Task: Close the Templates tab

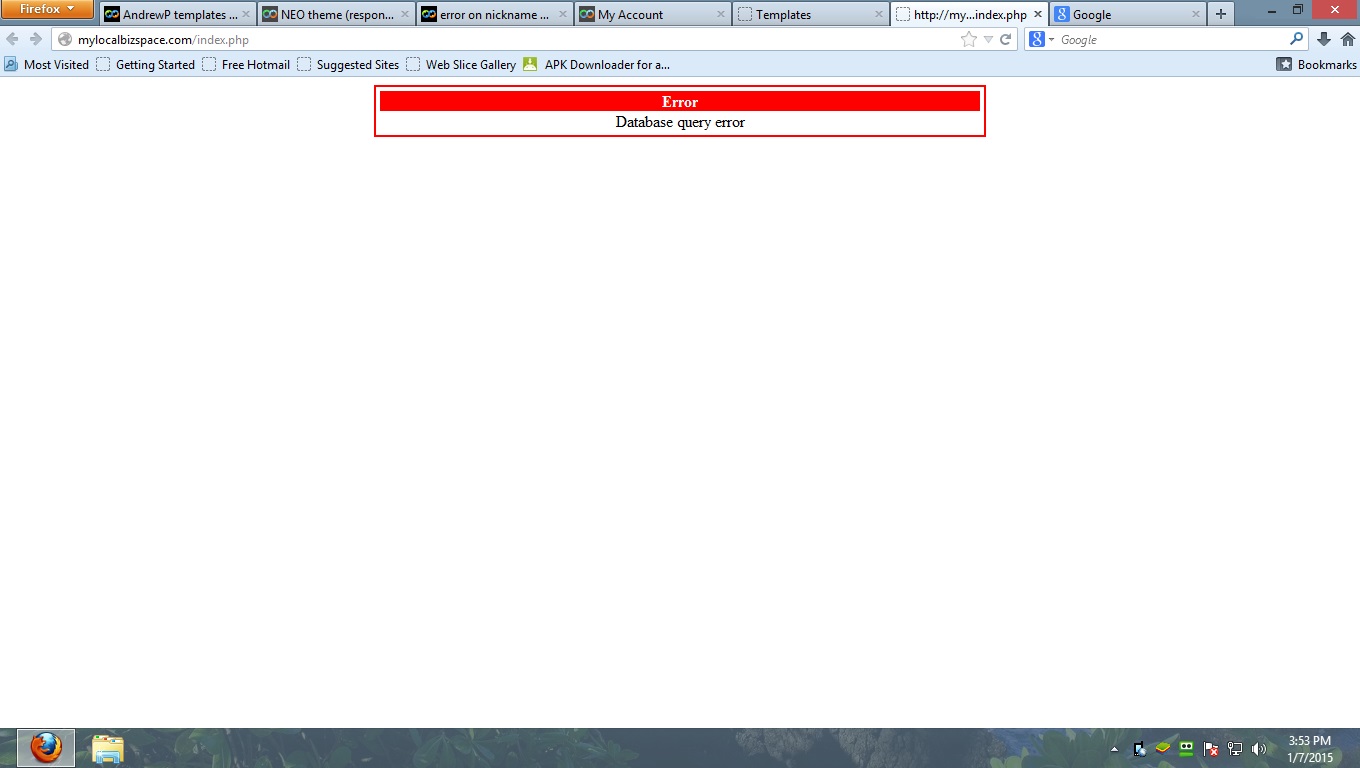Action: [878, 15]
